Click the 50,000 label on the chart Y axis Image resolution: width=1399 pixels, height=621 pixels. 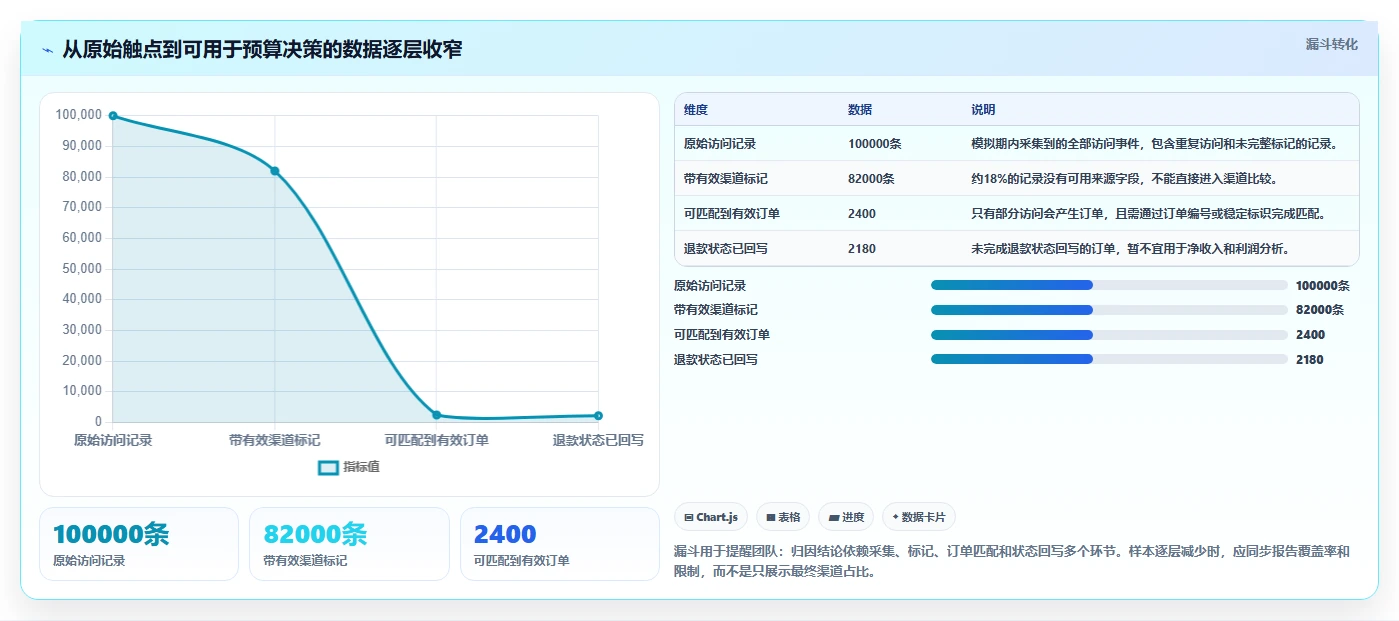(x=81, y=268)
